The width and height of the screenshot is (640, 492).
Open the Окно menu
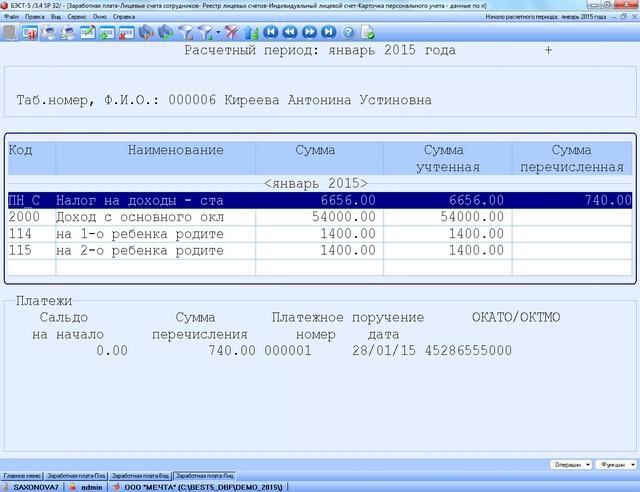tap(100, 17)
